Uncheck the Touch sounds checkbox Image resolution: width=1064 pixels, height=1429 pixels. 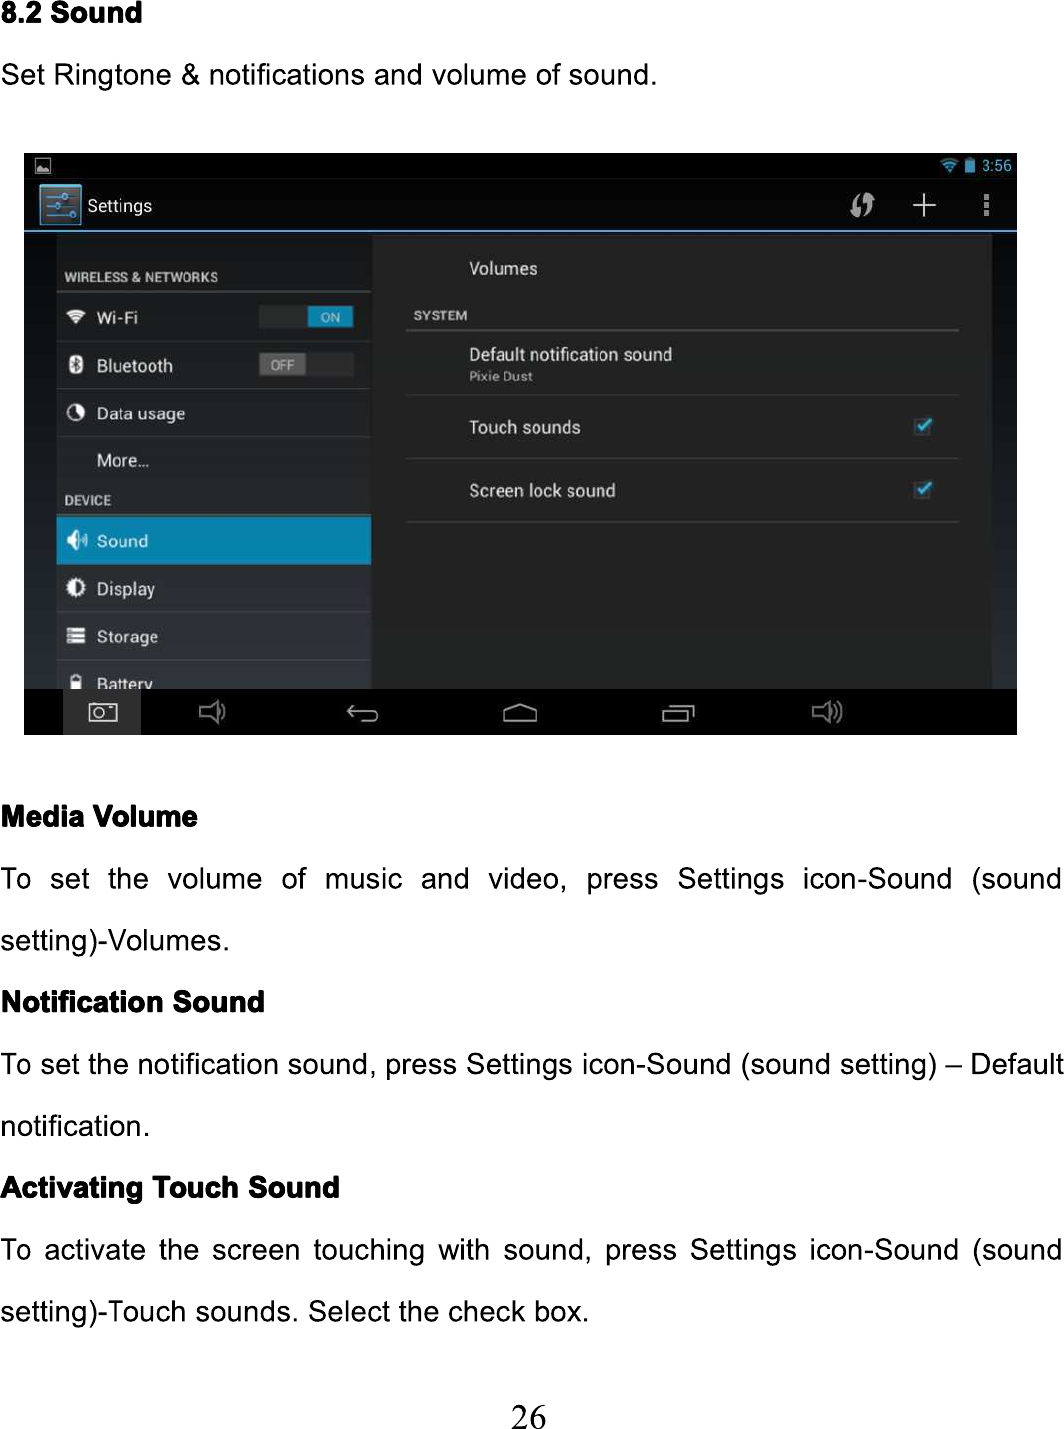(923, 426)
